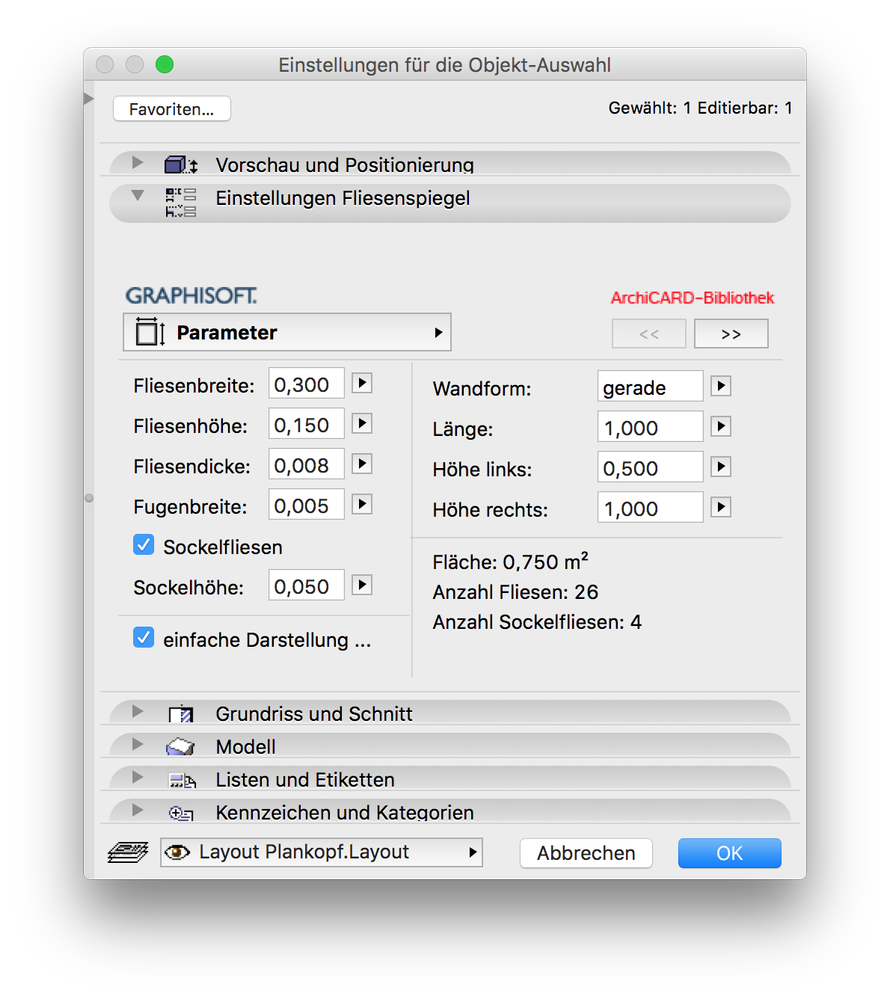Click the Anzahl Fliesen: 26 text
The height and width of the screenshot is (999, 890).
tap(515, 592)
